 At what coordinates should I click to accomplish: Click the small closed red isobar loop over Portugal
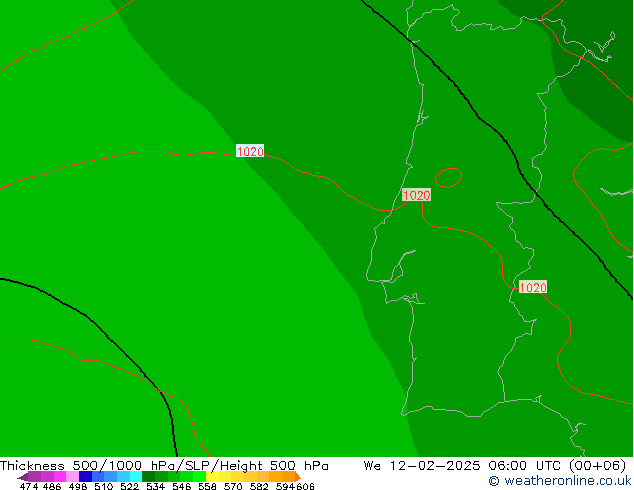point(448,177)
